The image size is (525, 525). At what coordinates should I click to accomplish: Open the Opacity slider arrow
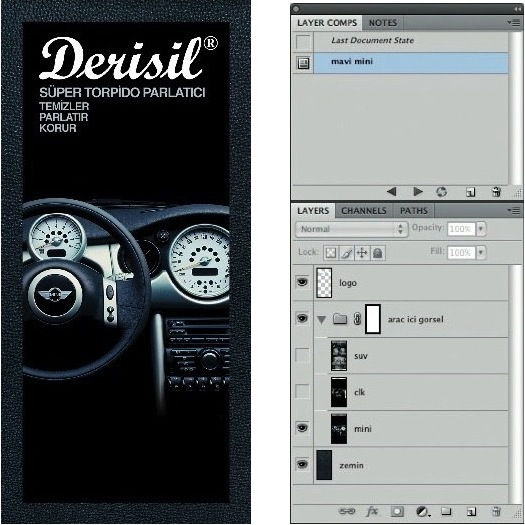point(481,229)
